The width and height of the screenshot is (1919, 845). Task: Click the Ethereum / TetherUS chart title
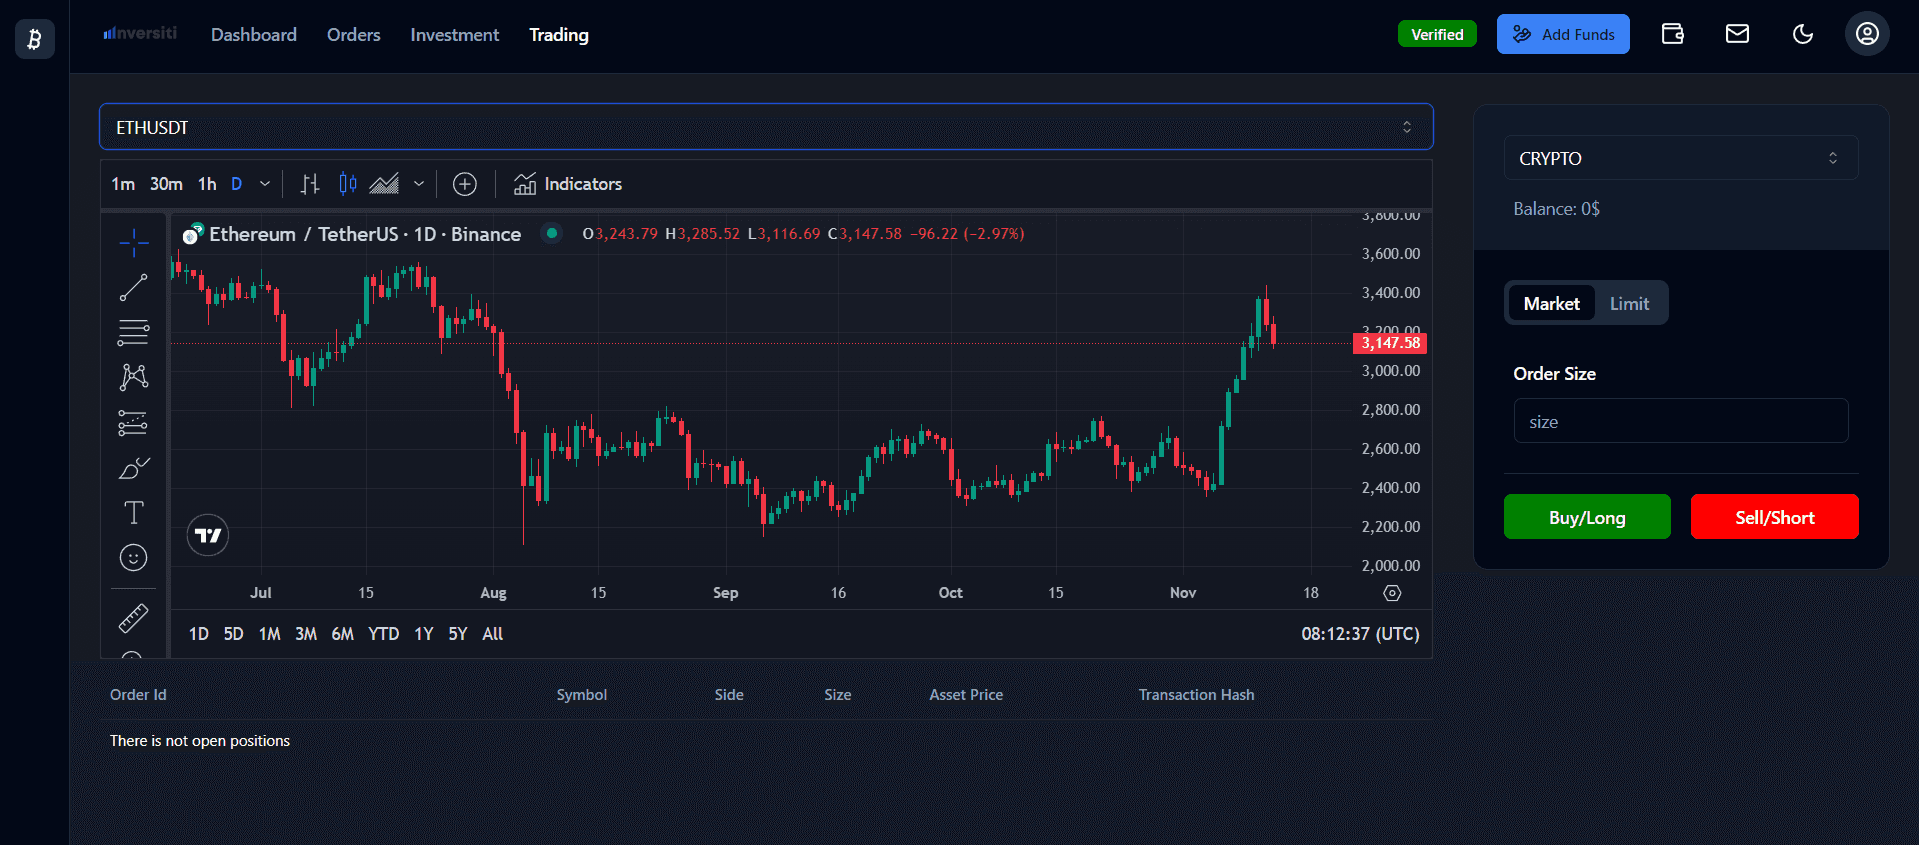tap(365, 234)
